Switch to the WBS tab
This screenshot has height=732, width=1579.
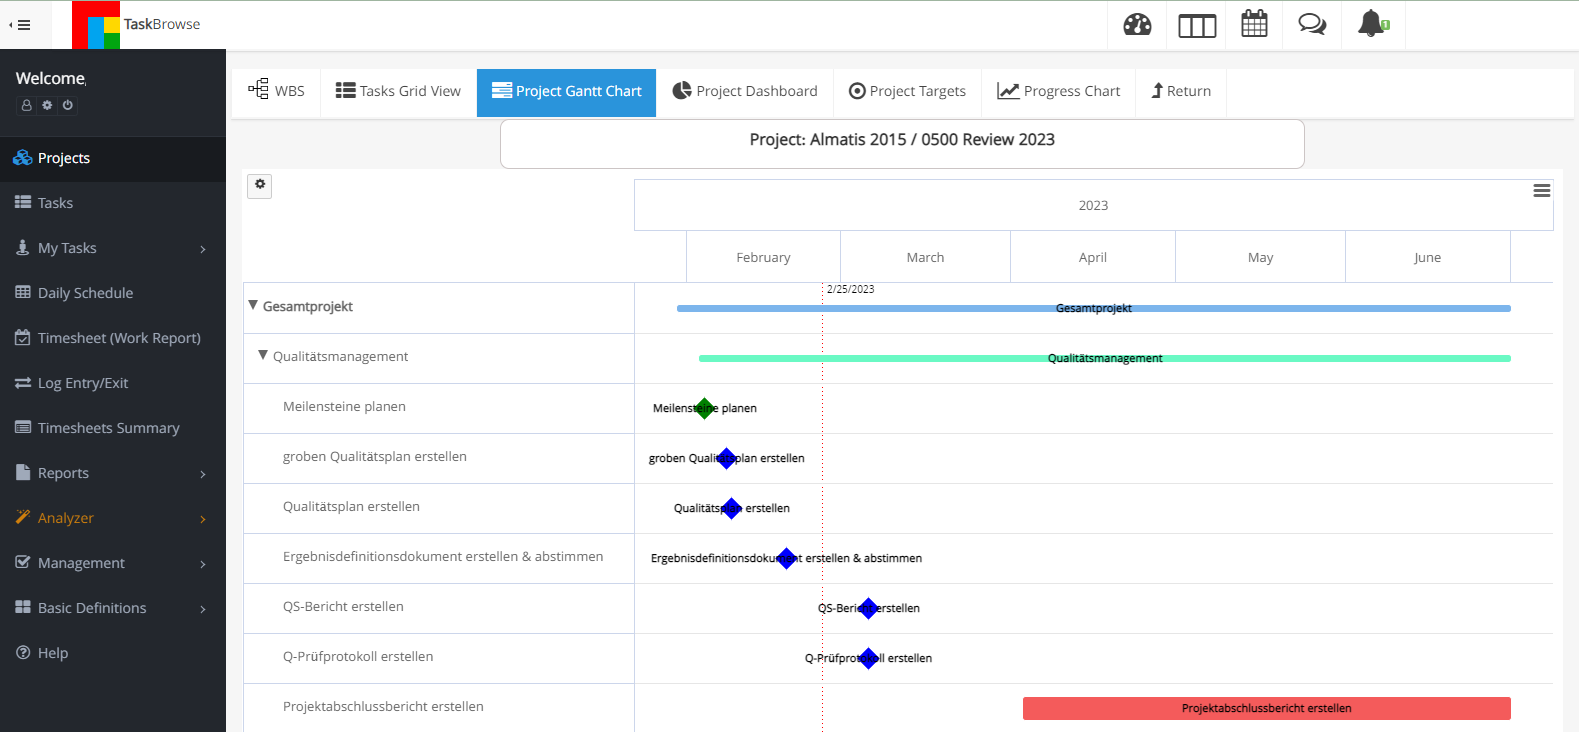click(x=276, y=91)
